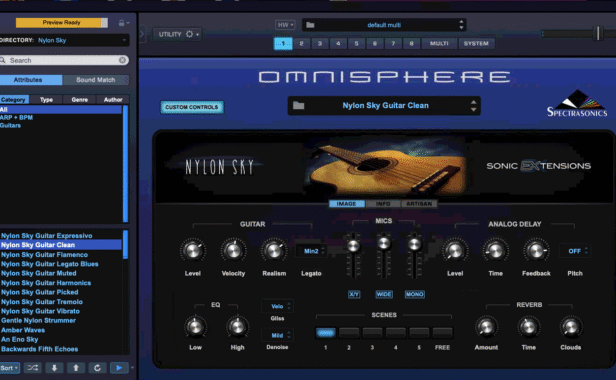Adjust the EQ Low knob
616x380 pixels.
click(x=195, y=327)
